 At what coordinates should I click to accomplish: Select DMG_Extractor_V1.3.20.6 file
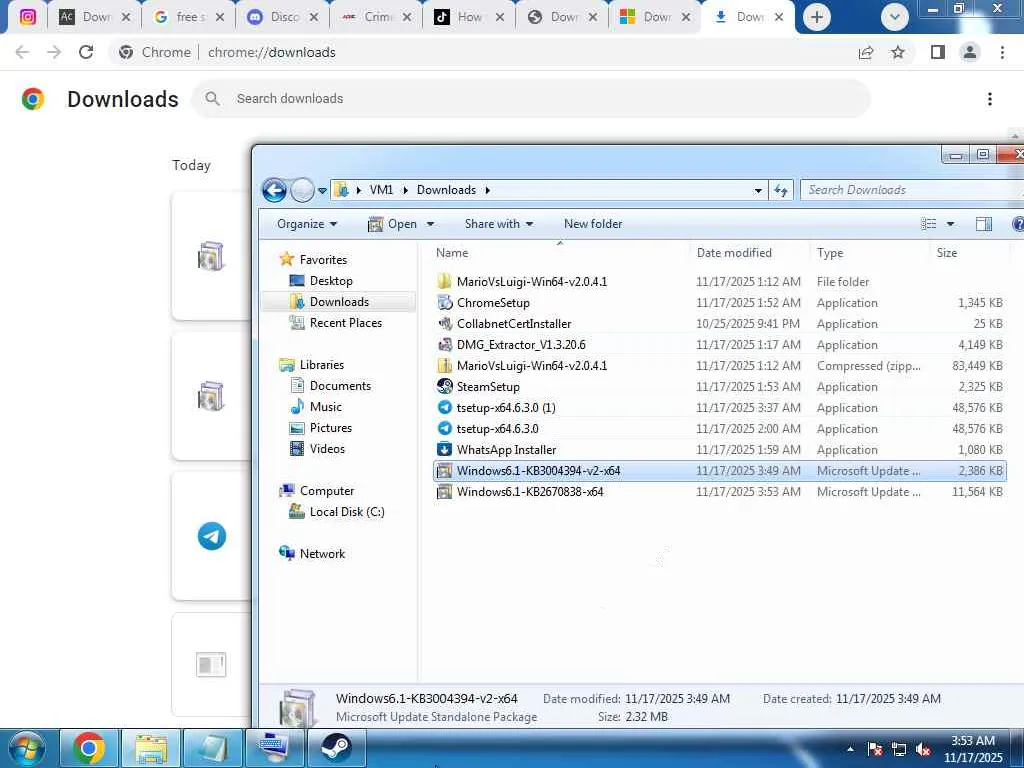(x=719, y=345)
